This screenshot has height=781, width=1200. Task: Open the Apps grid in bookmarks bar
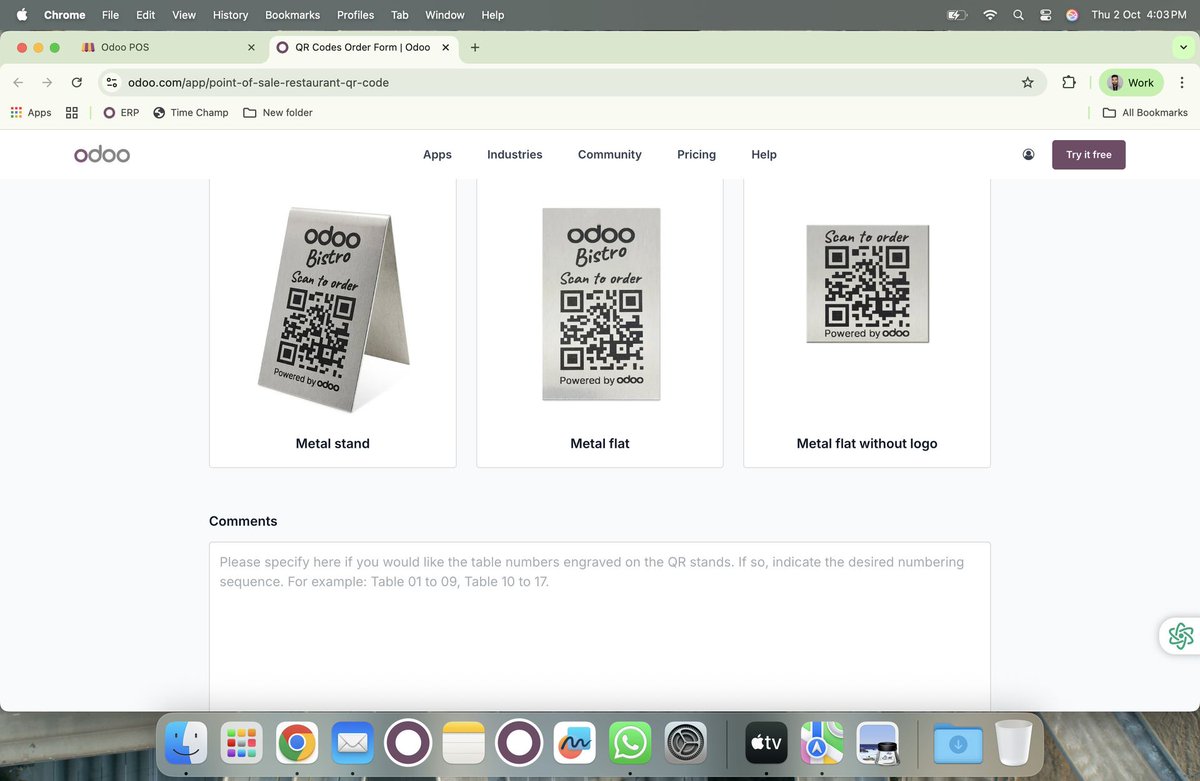click(x=31, y=113)
